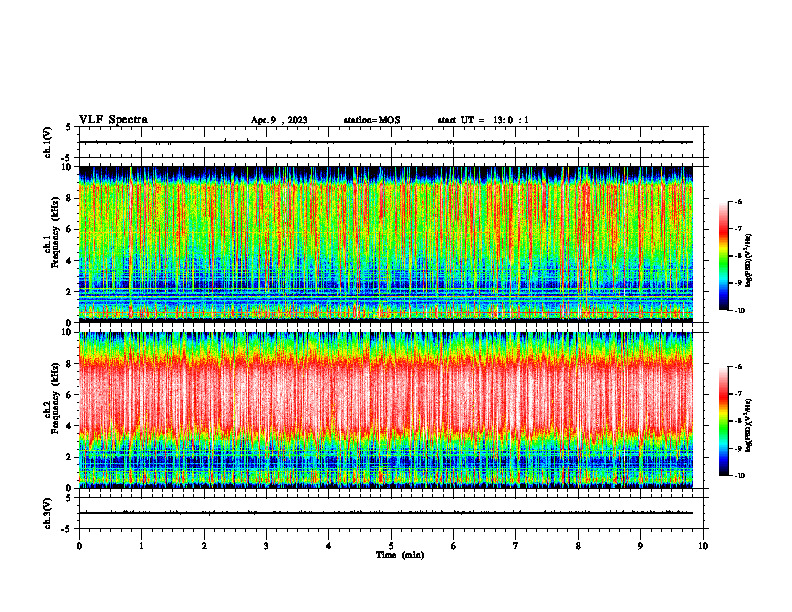Click time-axis tick label "9"

click(640, 546)
